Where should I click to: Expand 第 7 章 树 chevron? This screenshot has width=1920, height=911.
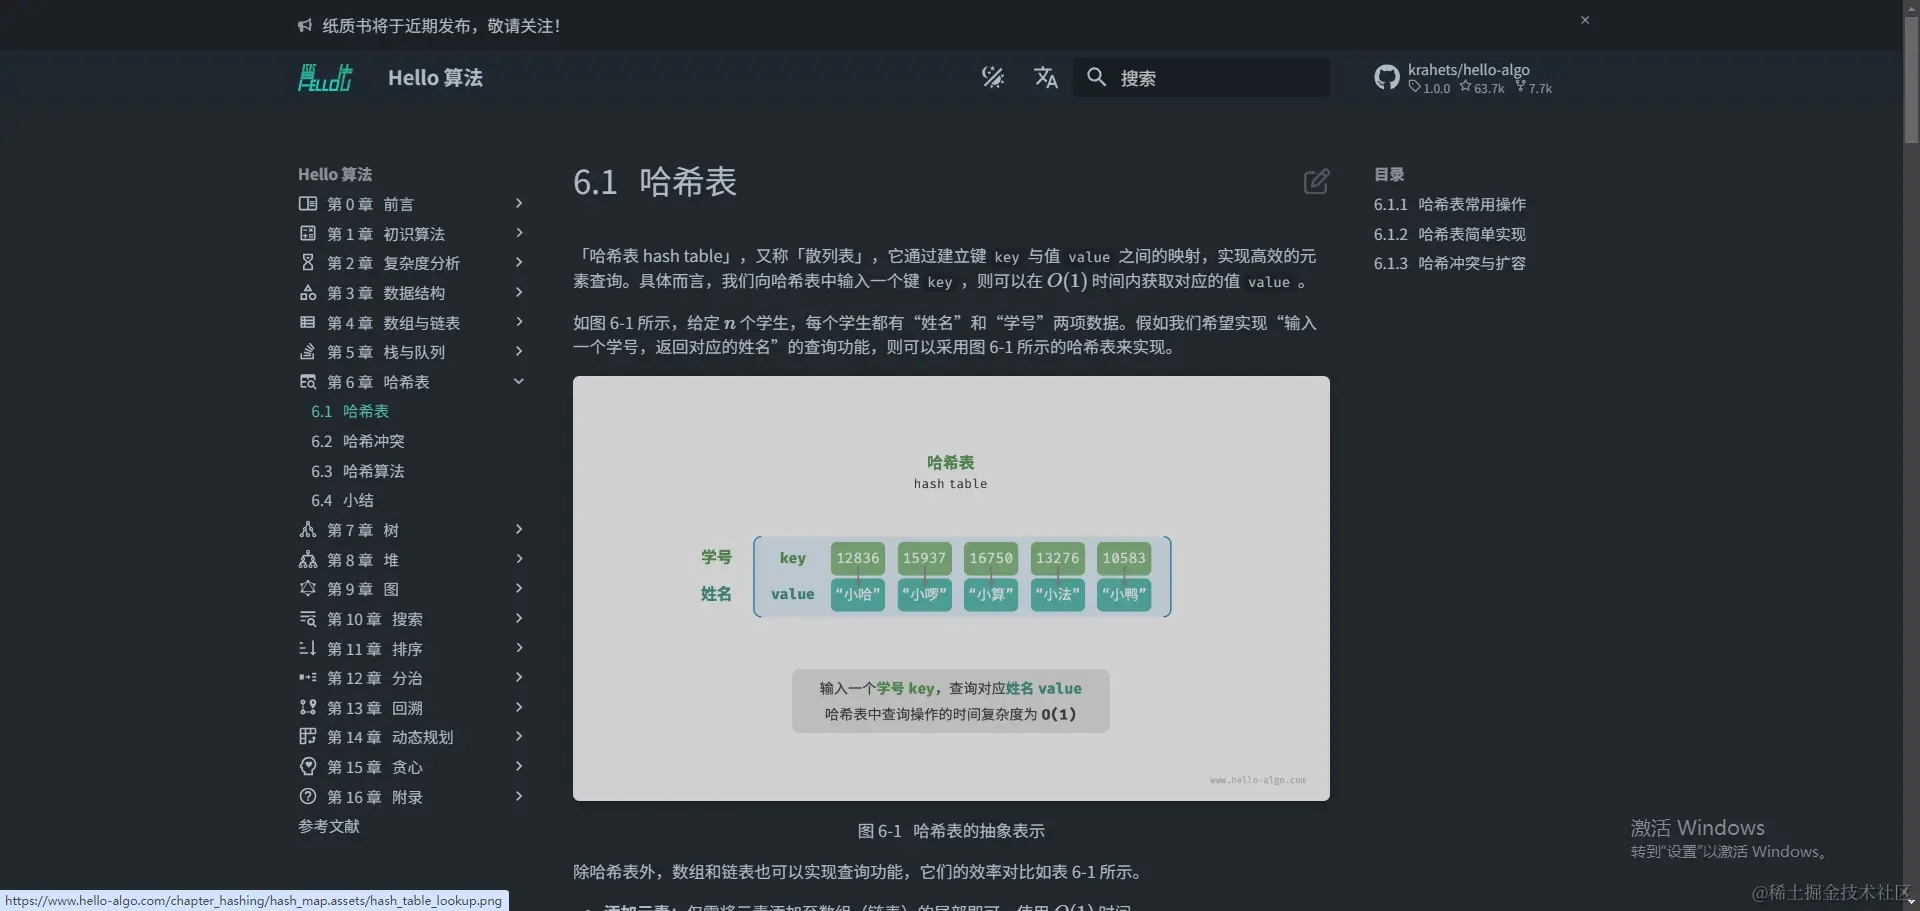[518, 529]
